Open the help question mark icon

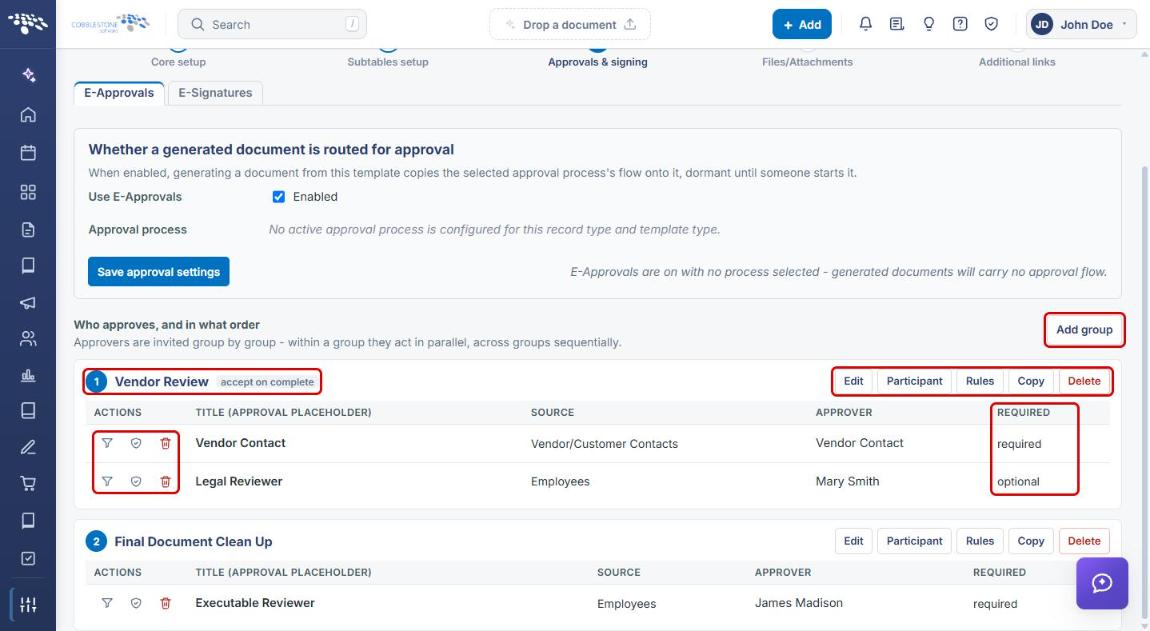[x=959, y=24]
